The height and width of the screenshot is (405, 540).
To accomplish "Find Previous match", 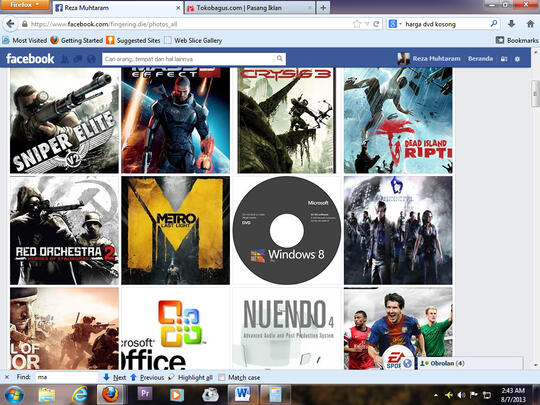I will tap(147, 377).
